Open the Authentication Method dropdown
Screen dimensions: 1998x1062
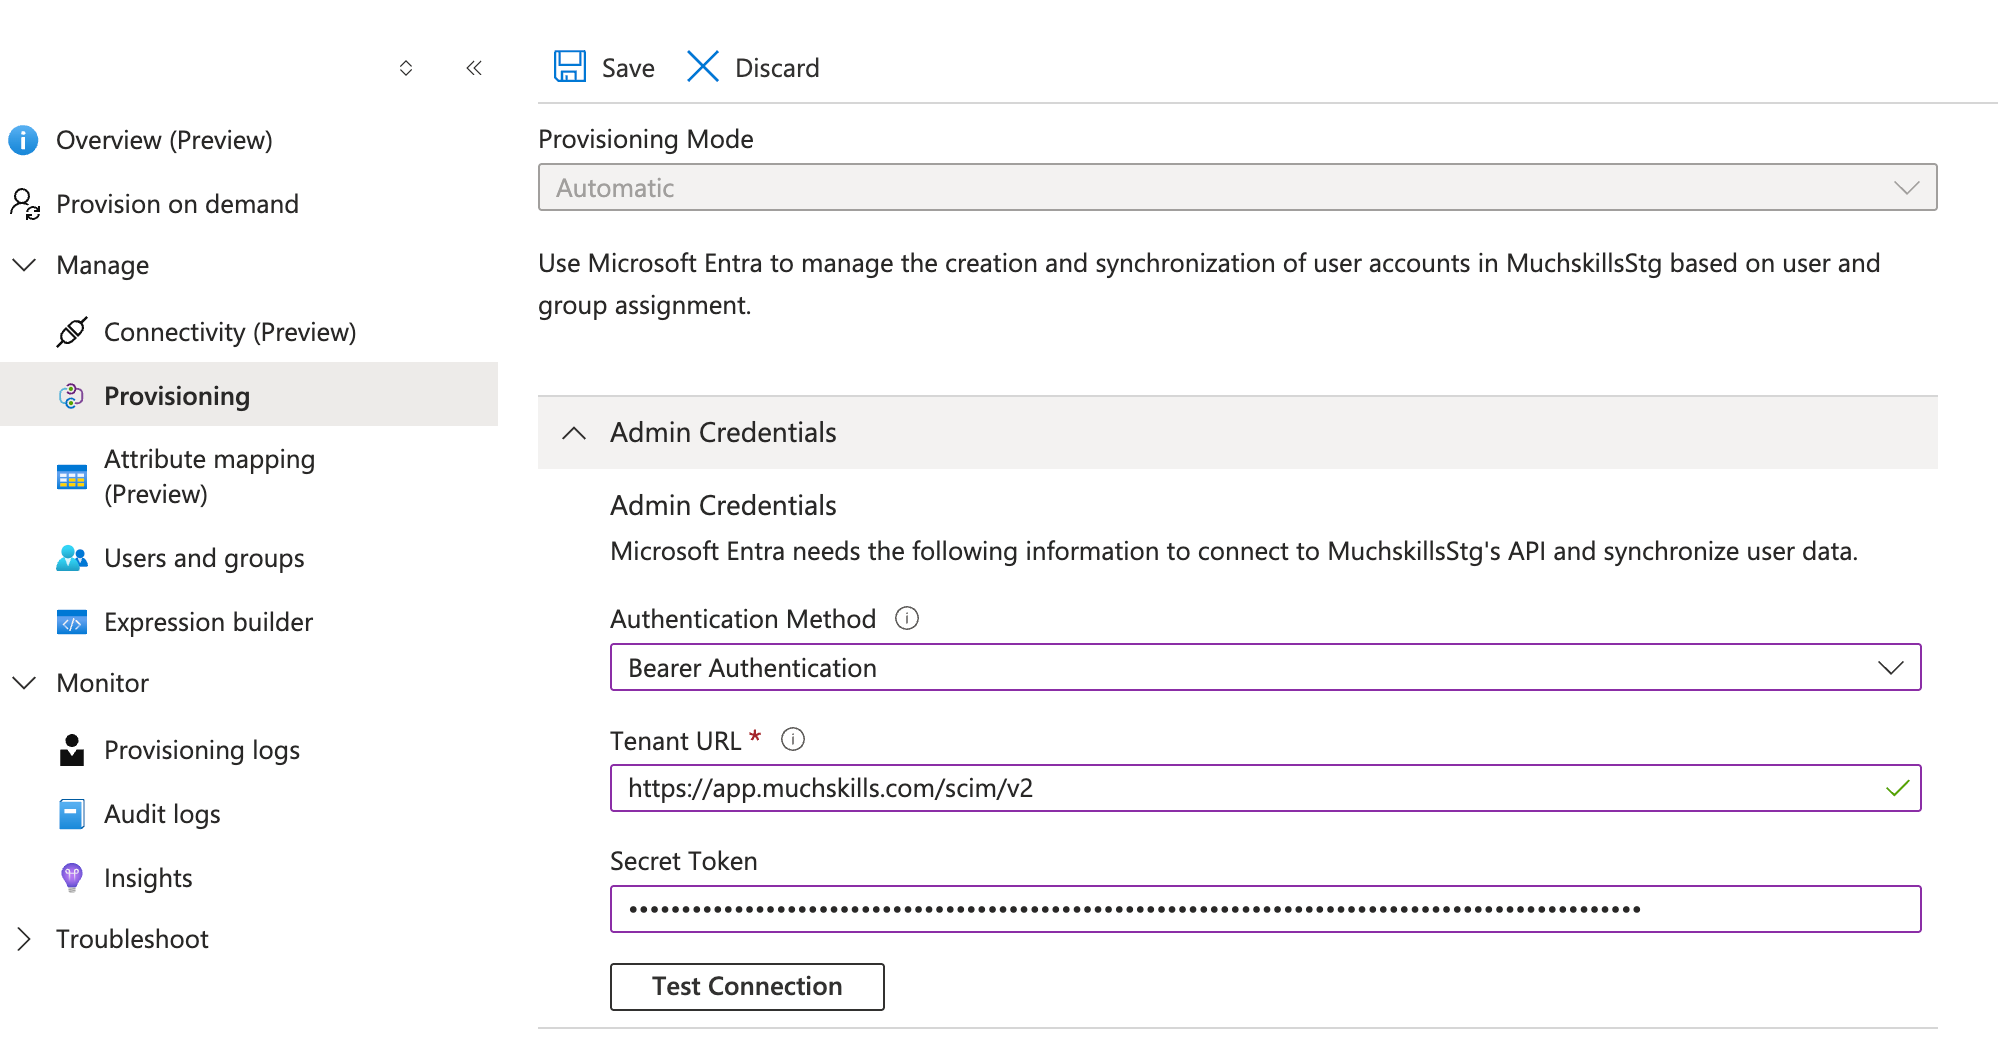pyautogui.click(x=1265, y=667)
